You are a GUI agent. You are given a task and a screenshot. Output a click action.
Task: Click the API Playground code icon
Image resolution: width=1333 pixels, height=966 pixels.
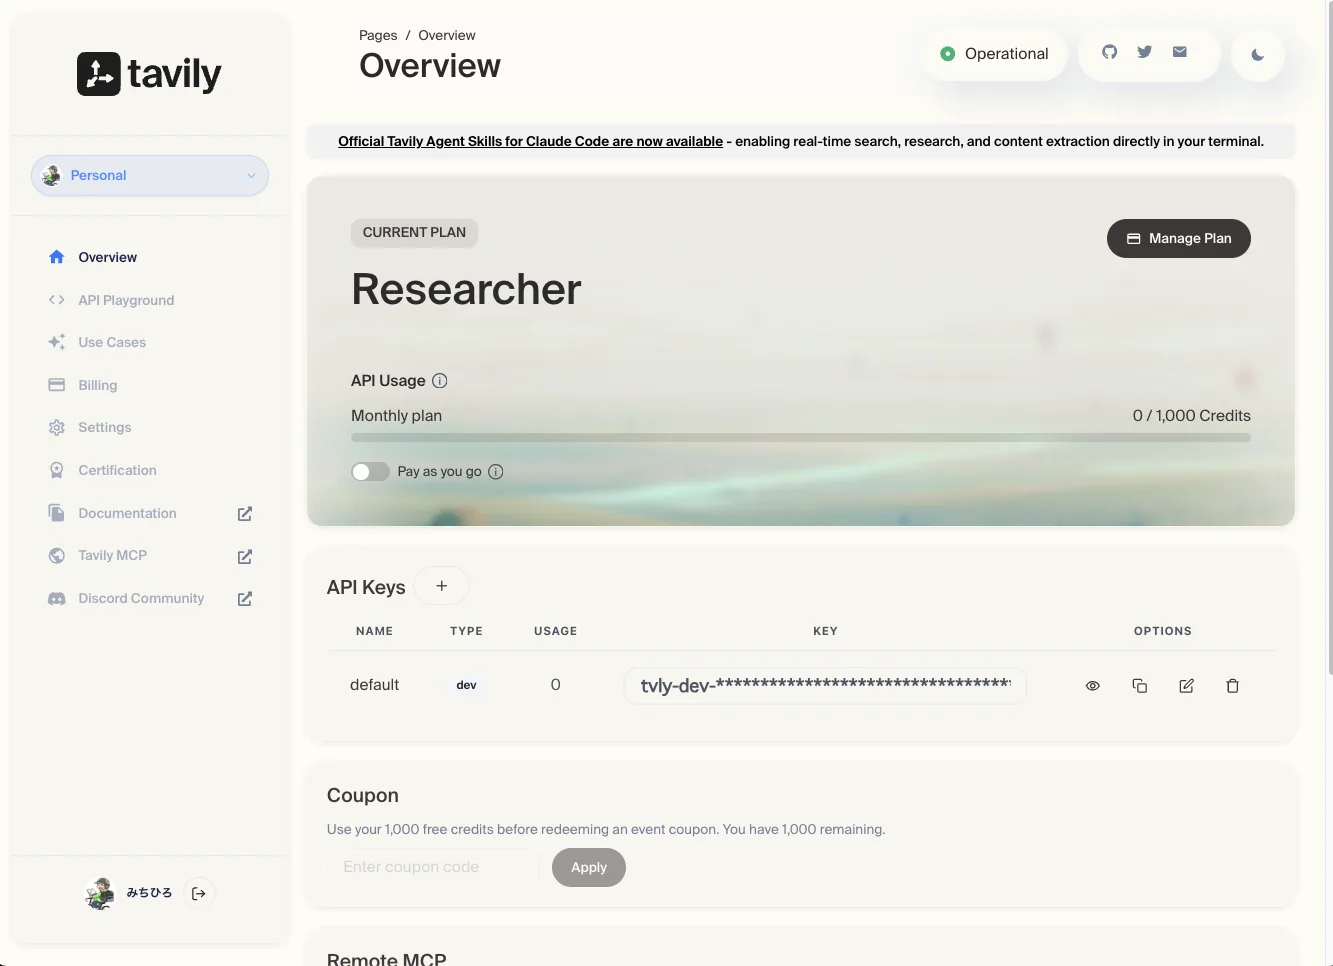[57, 300]
